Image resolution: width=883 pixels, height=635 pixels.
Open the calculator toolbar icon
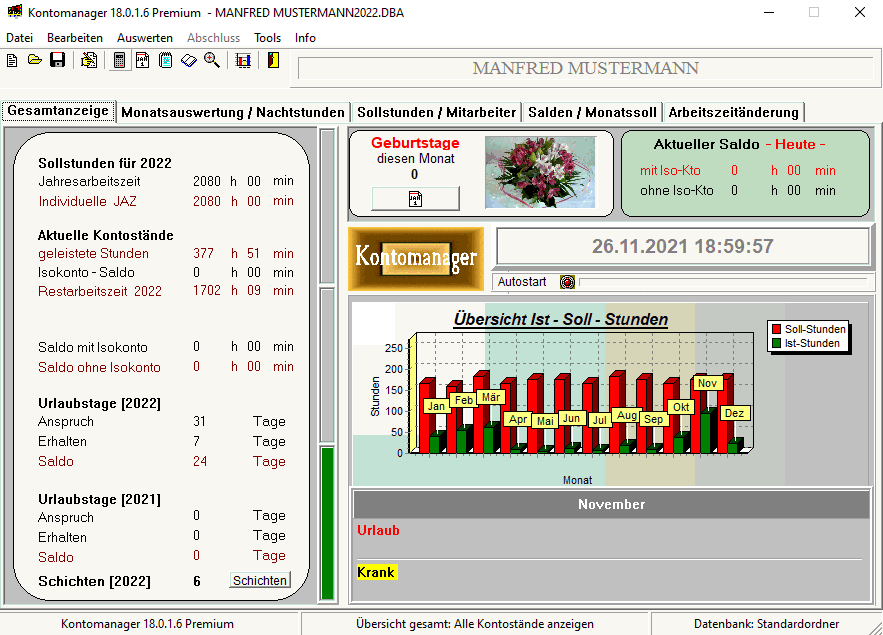tap(119, 60)
